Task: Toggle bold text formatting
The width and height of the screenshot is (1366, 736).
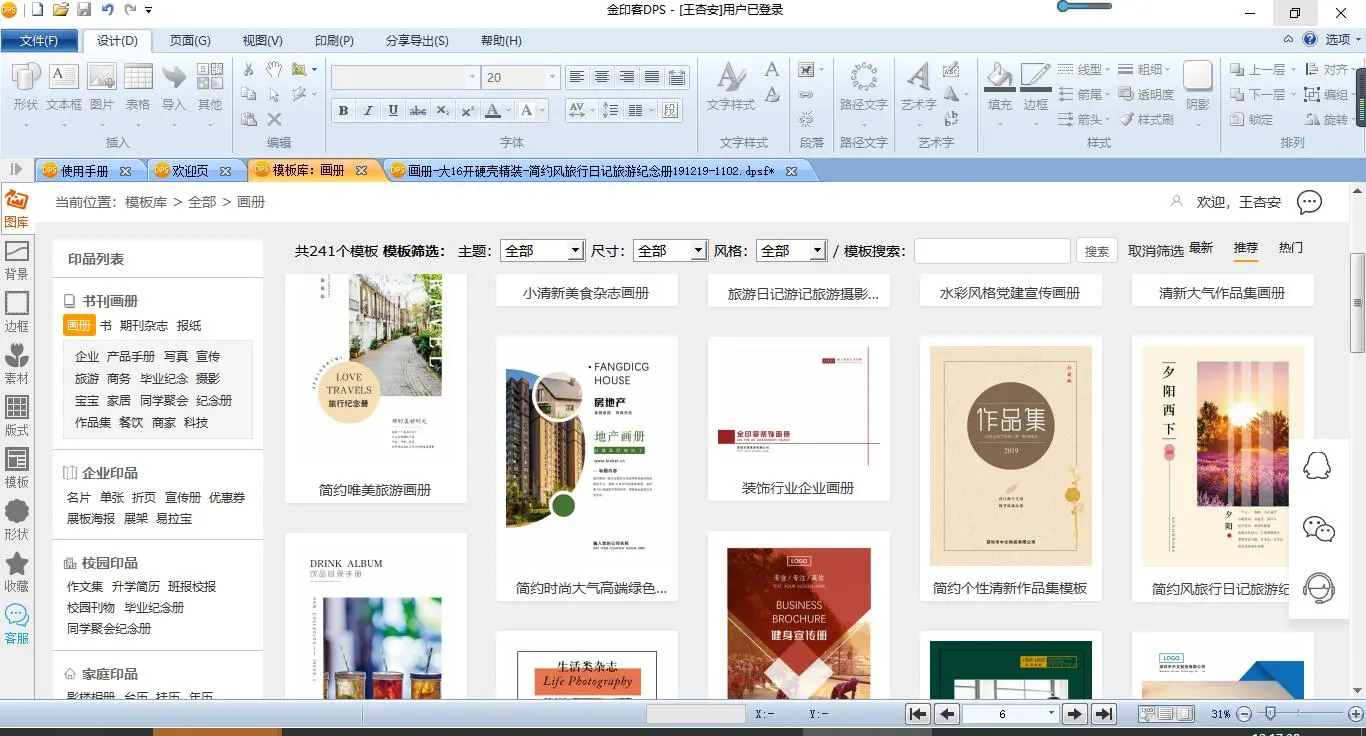Action: (x=343, y=110)
